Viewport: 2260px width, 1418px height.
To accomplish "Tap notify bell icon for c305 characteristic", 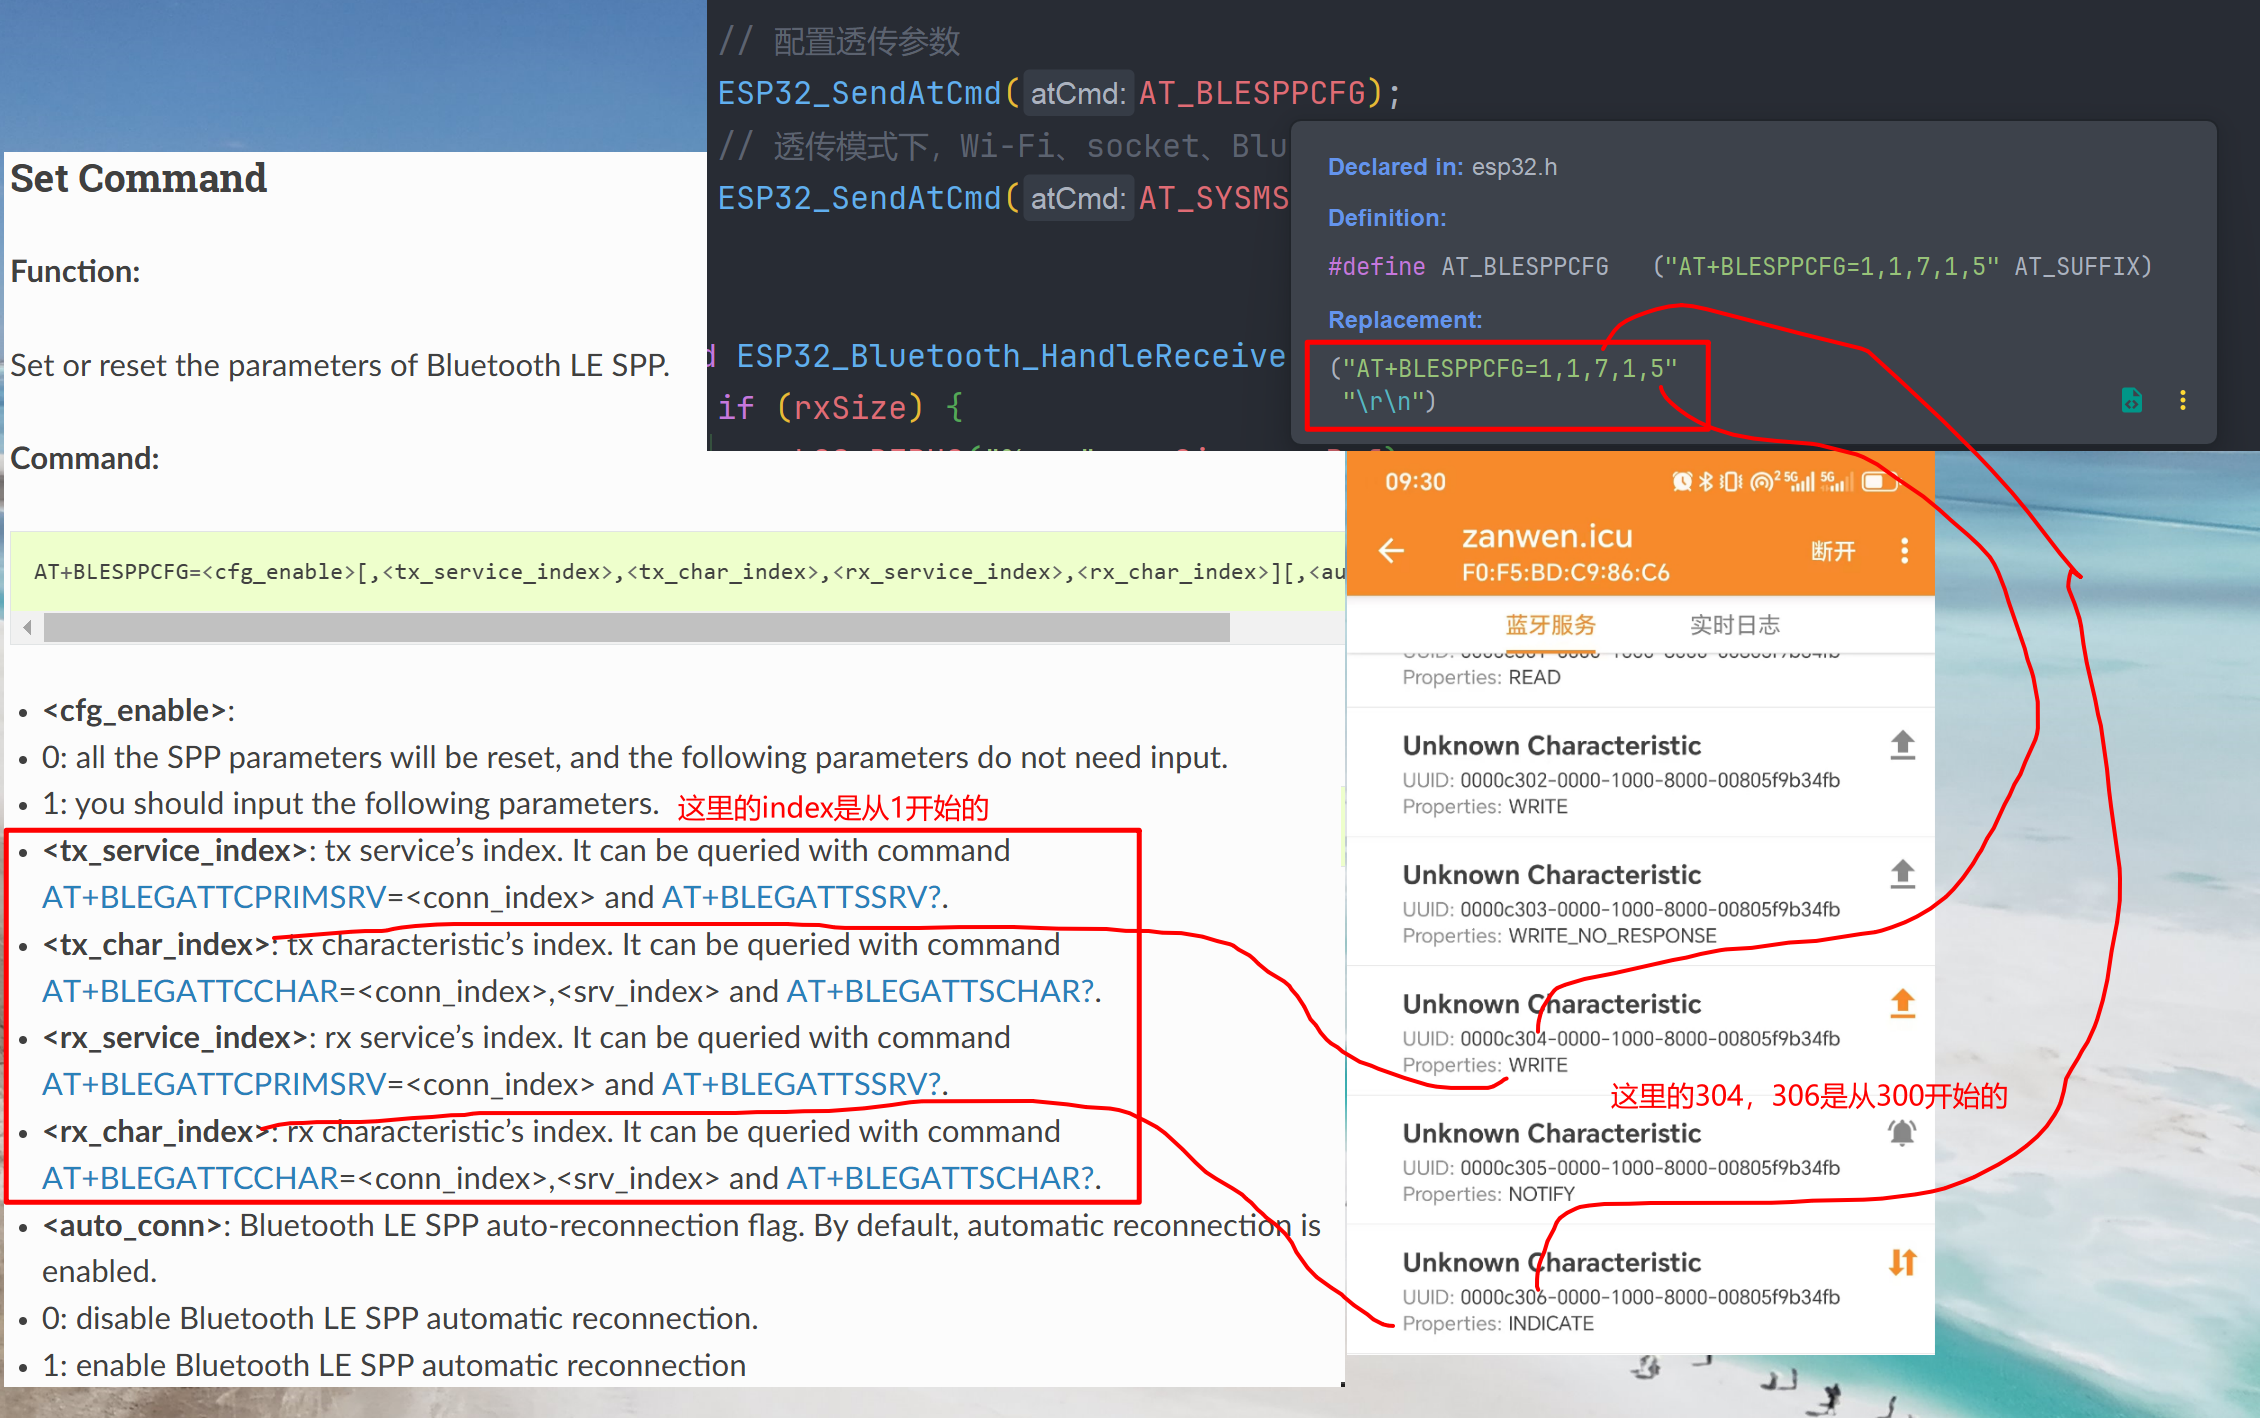I will pos(1902,1133).
